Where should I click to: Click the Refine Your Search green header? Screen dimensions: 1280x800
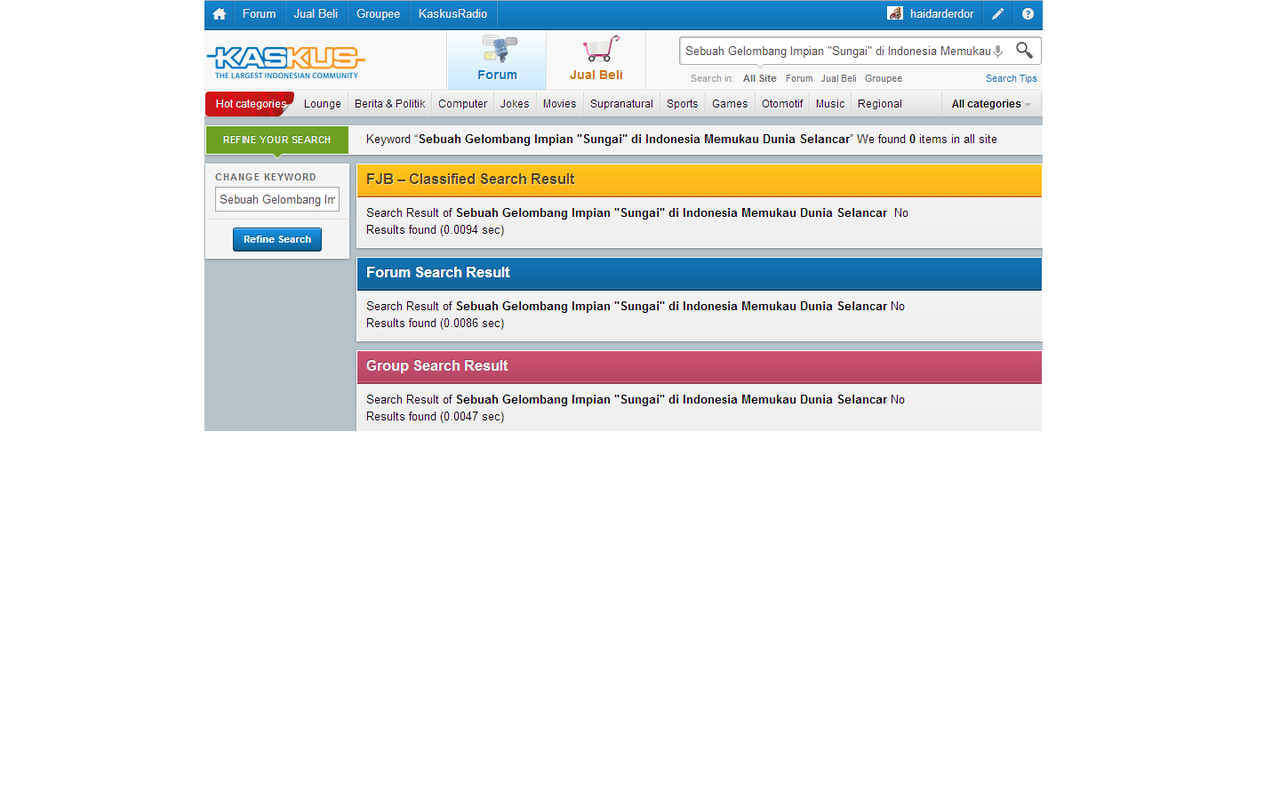[277, 140]
